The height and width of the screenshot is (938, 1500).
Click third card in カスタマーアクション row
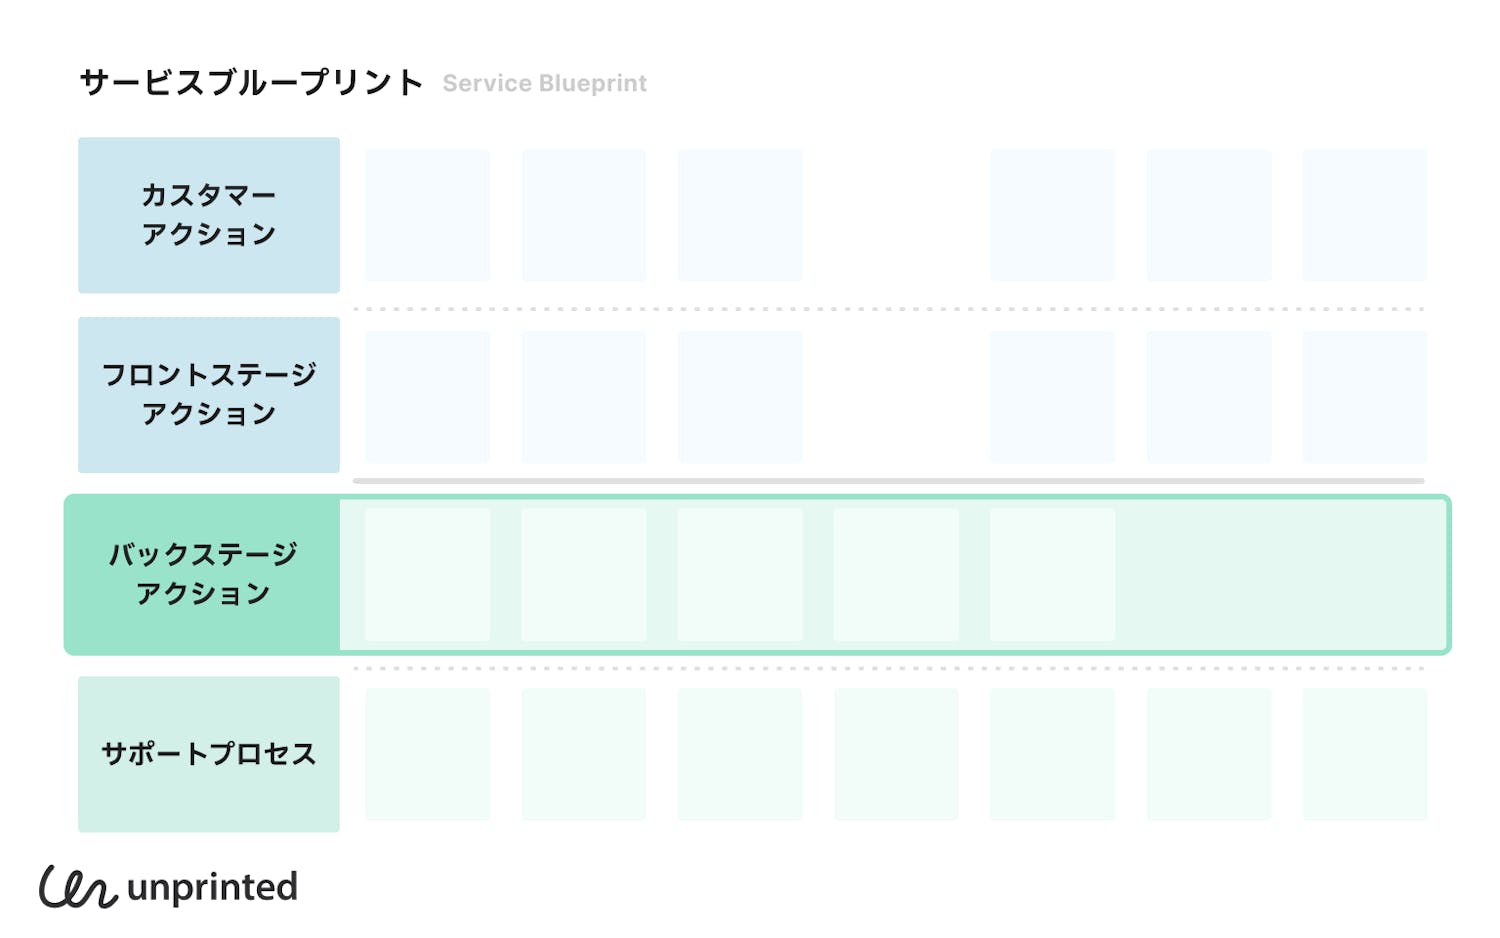pos(740,215)
